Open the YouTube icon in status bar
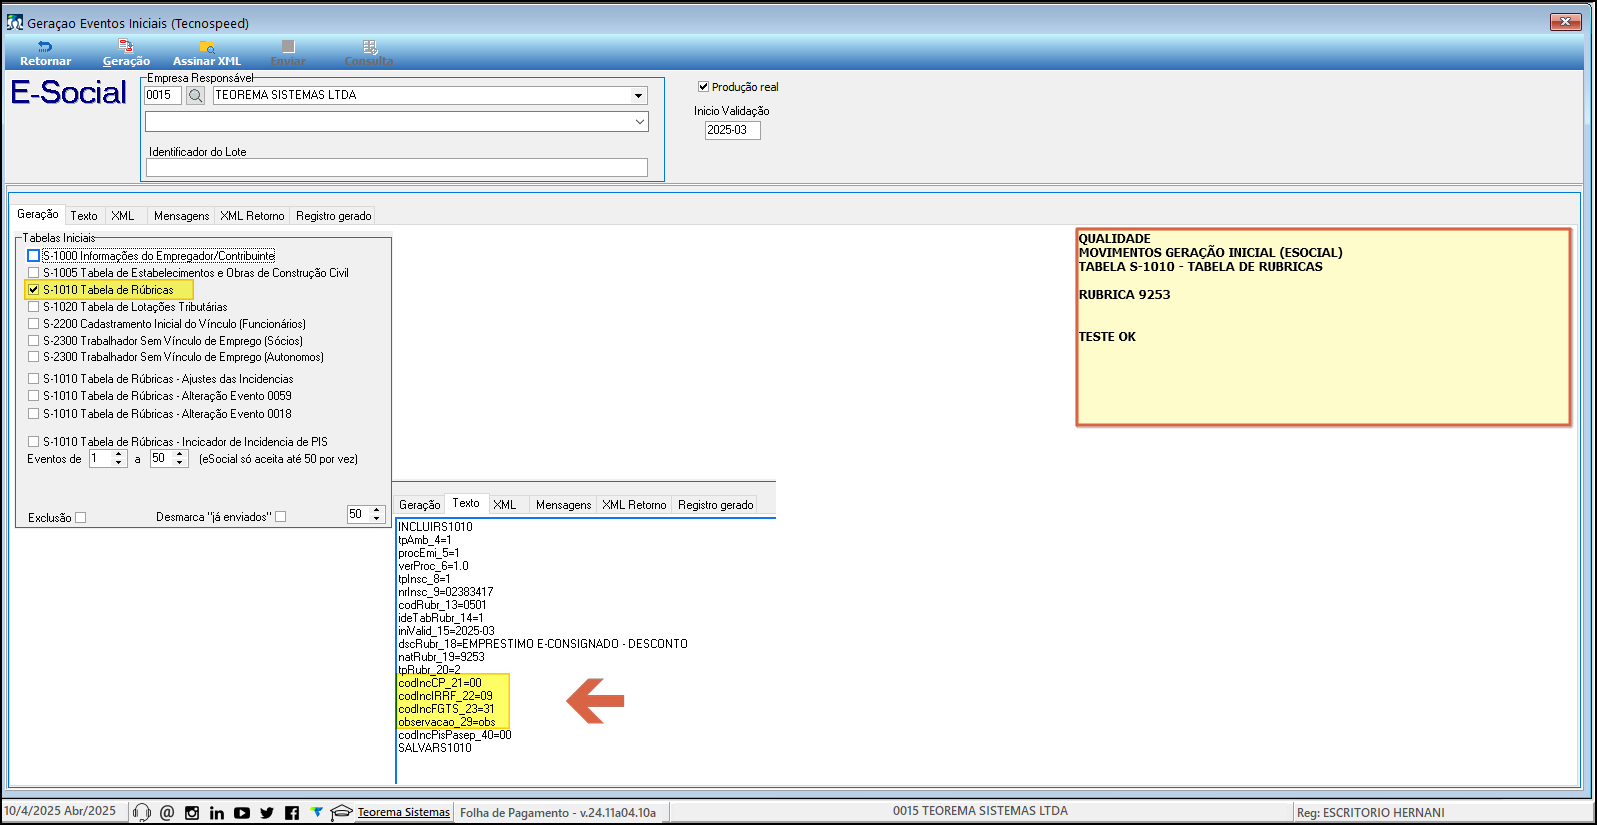Image resolution: width=1597 pixels, height=825 pixels. (242, 812)
